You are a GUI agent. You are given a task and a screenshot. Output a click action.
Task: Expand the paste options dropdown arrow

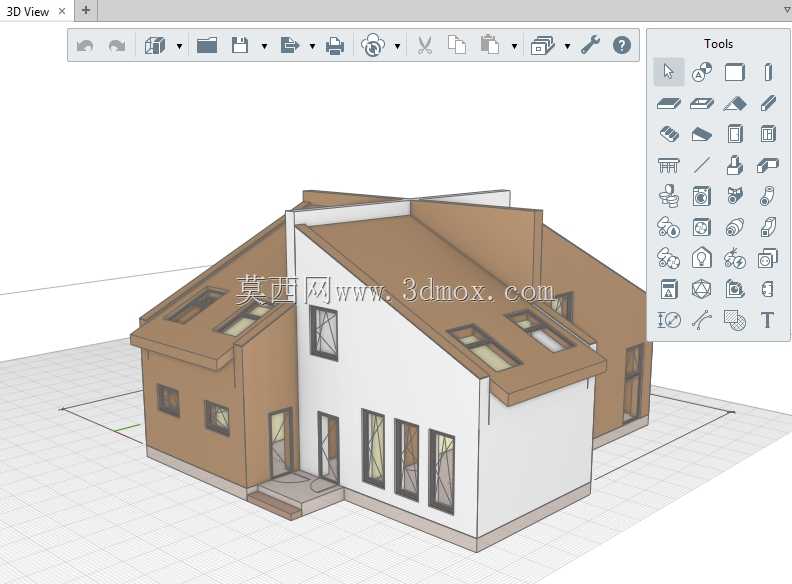[x=514, y=46]
